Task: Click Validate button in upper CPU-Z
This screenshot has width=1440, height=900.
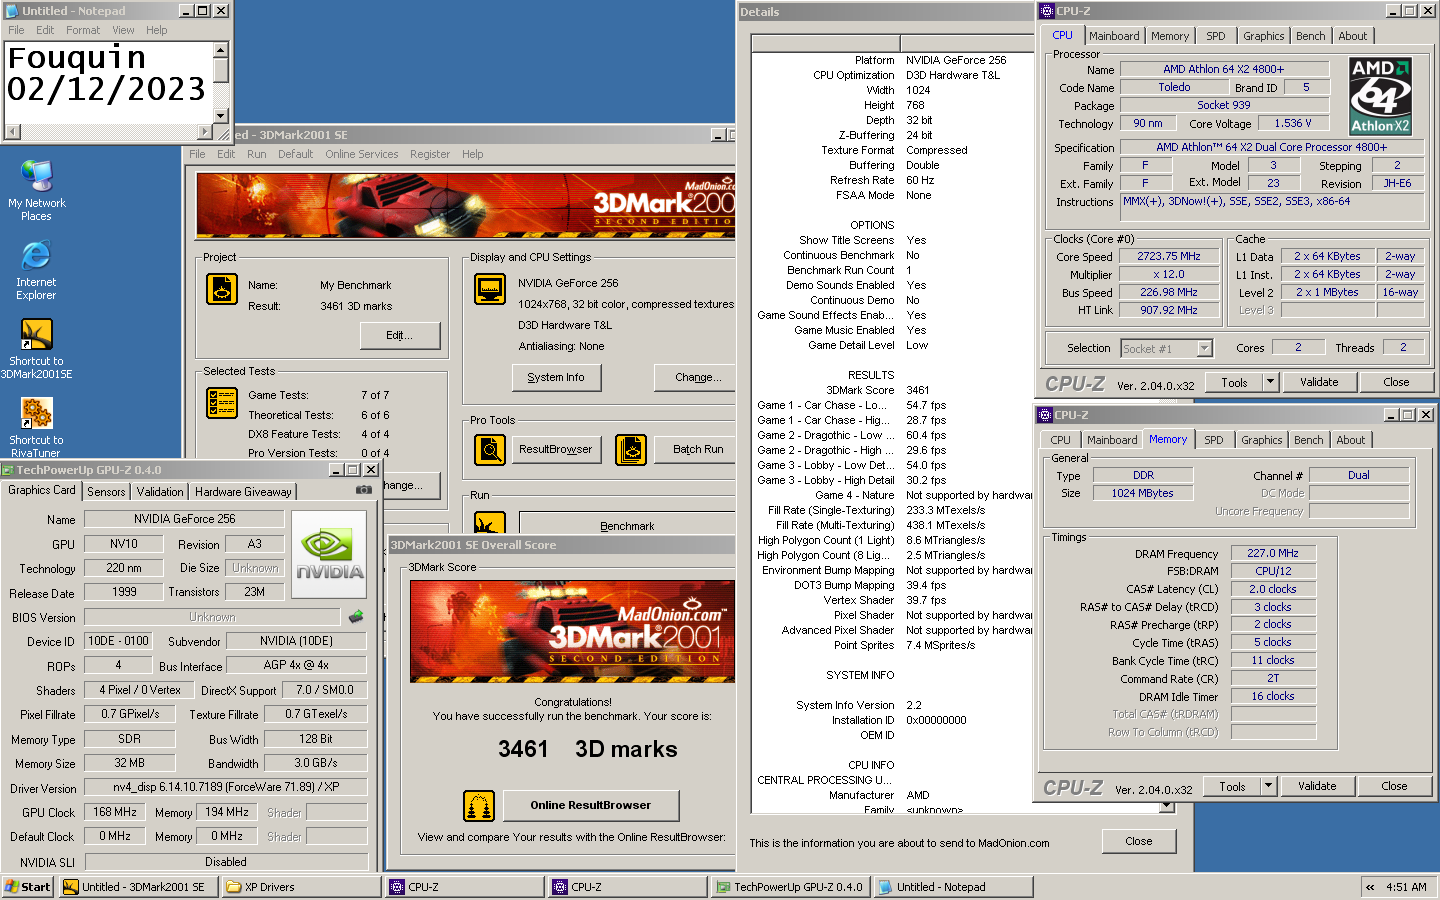Action: [1319, 382]
